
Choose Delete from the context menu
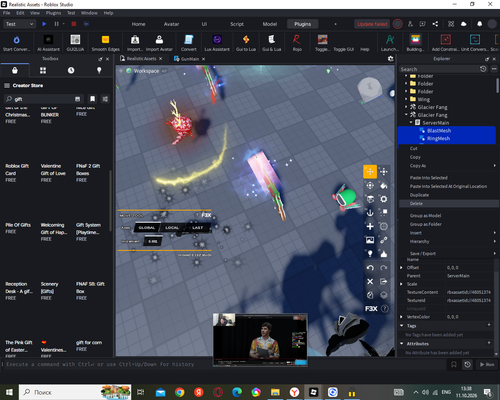(447, 203)
